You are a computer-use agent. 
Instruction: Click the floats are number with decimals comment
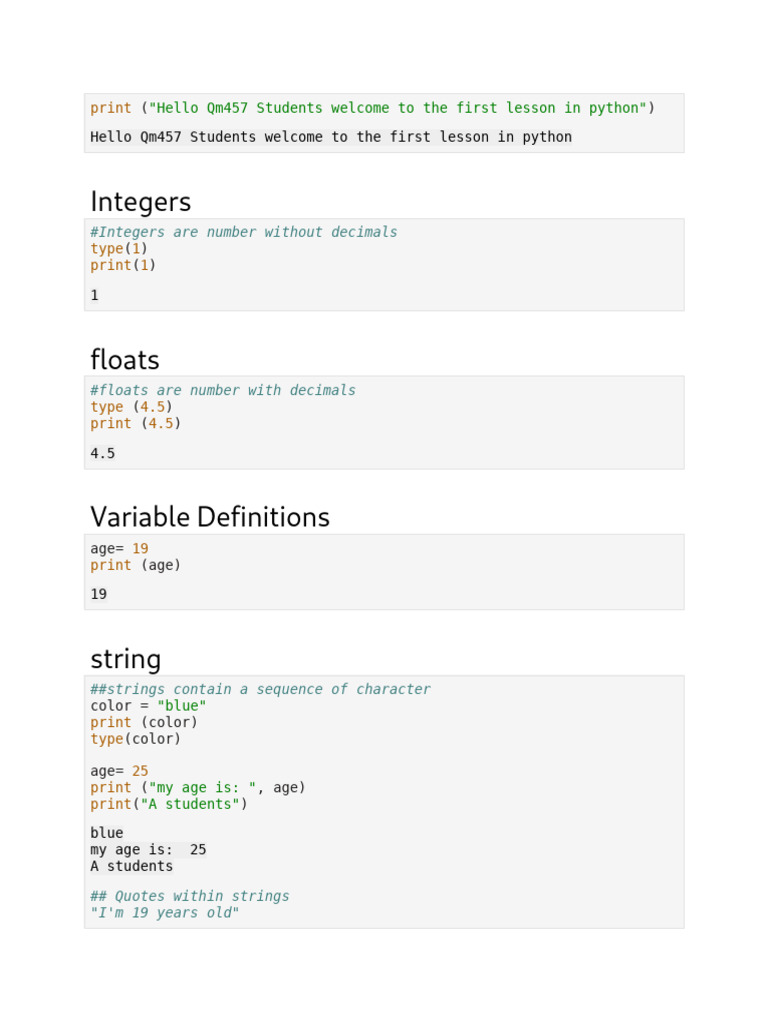click(x=223, y=390)
